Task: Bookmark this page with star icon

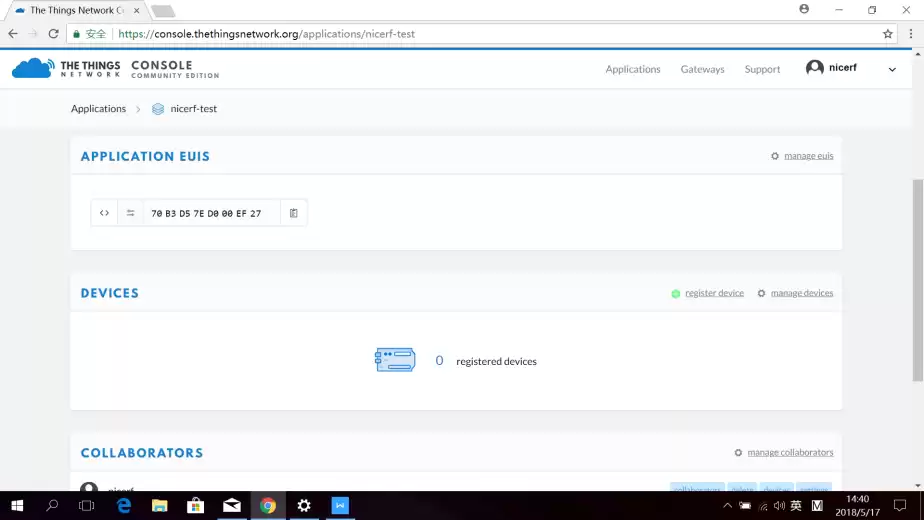Action: coord(887,33)
